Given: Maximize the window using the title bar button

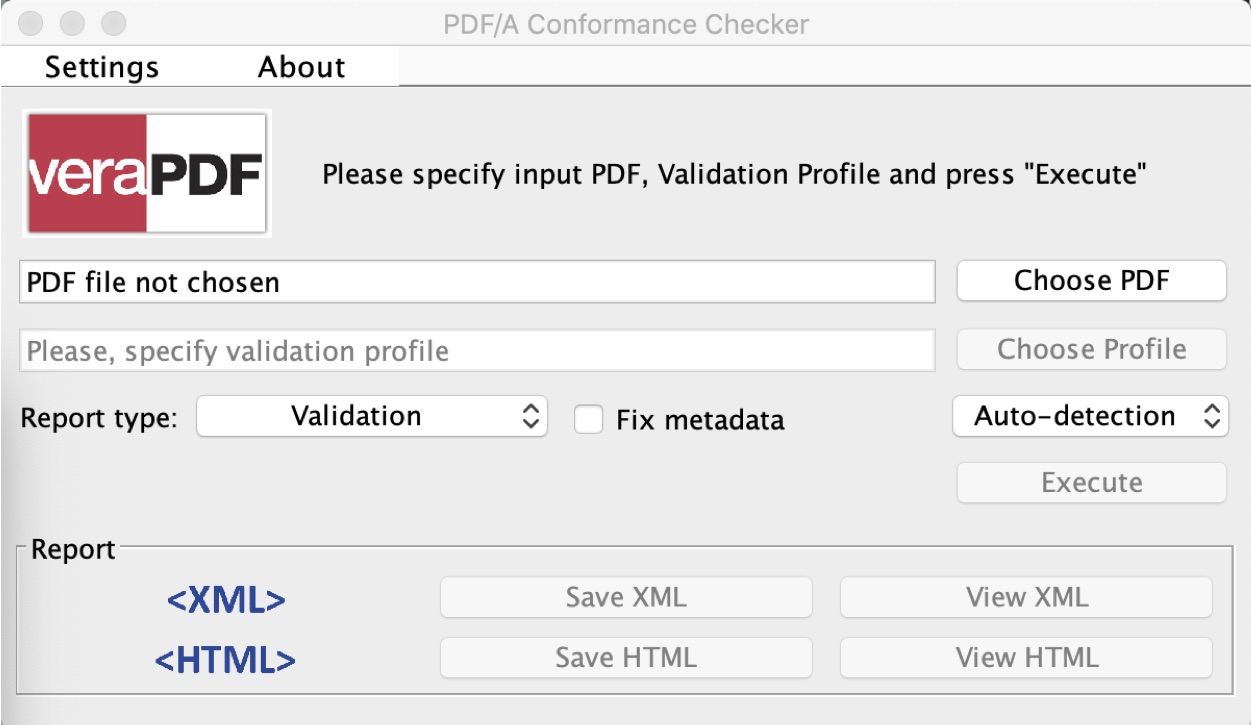Looking at the screenshot, I should (115, 22).
